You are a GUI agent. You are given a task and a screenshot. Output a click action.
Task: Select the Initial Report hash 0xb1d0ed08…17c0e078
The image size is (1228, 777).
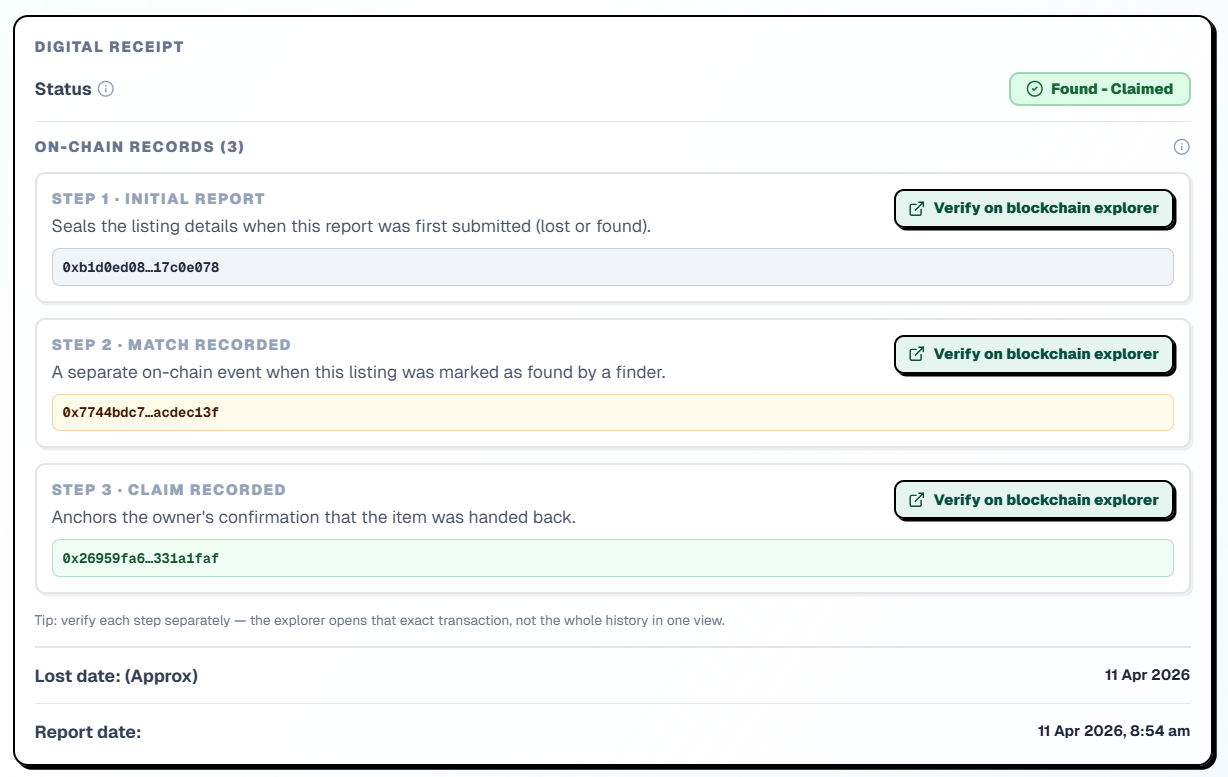click(141, 267)
